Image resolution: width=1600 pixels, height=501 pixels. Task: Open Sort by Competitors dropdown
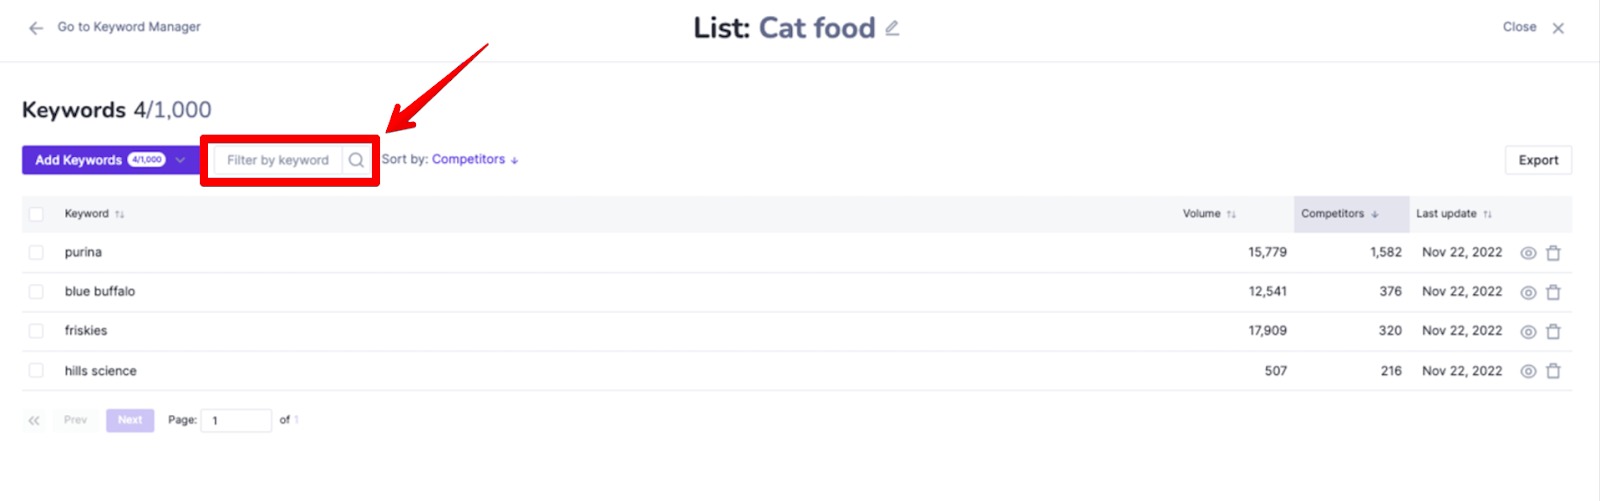pyautogui.click(x=475, y=159)
